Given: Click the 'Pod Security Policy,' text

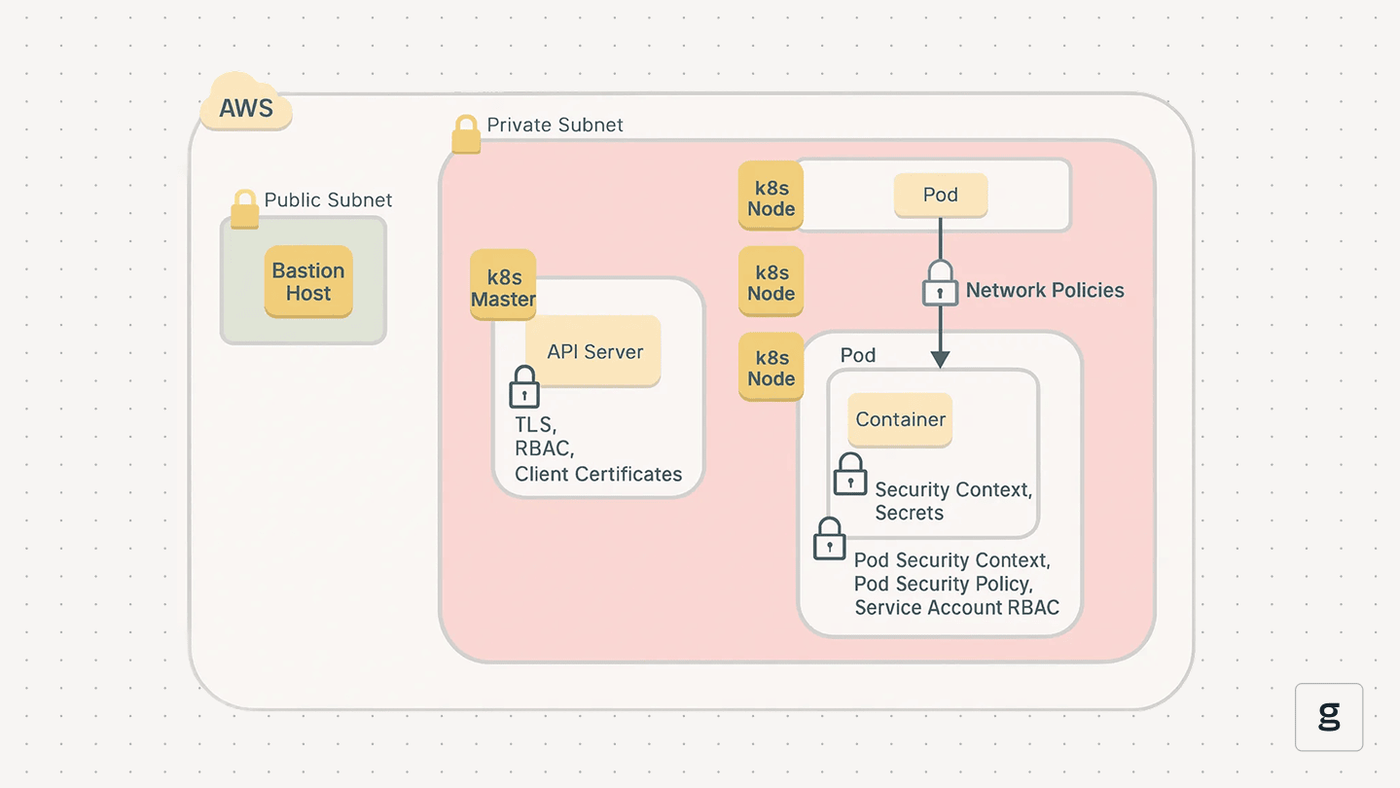Looking at the screenshot, I should [944, 584].
